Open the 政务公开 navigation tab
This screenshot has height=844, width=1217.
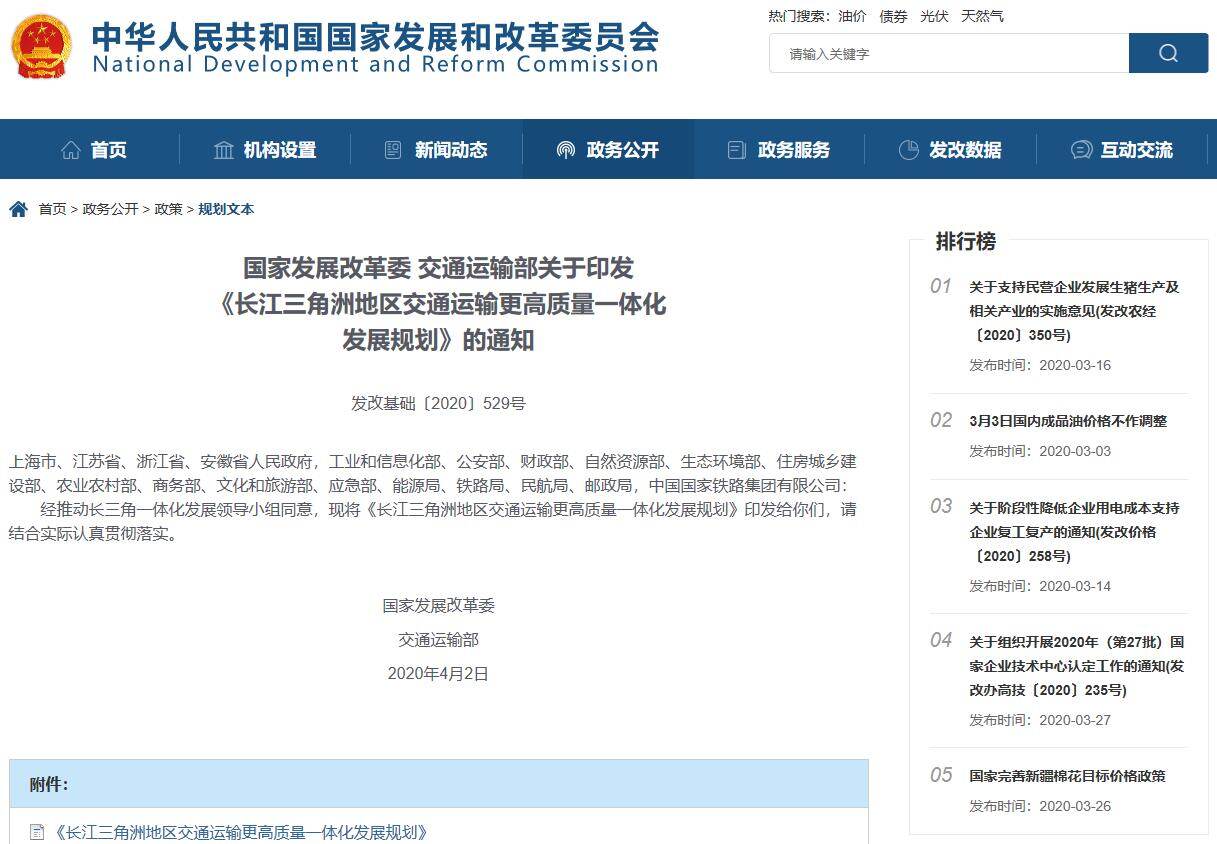pos(608,150)
